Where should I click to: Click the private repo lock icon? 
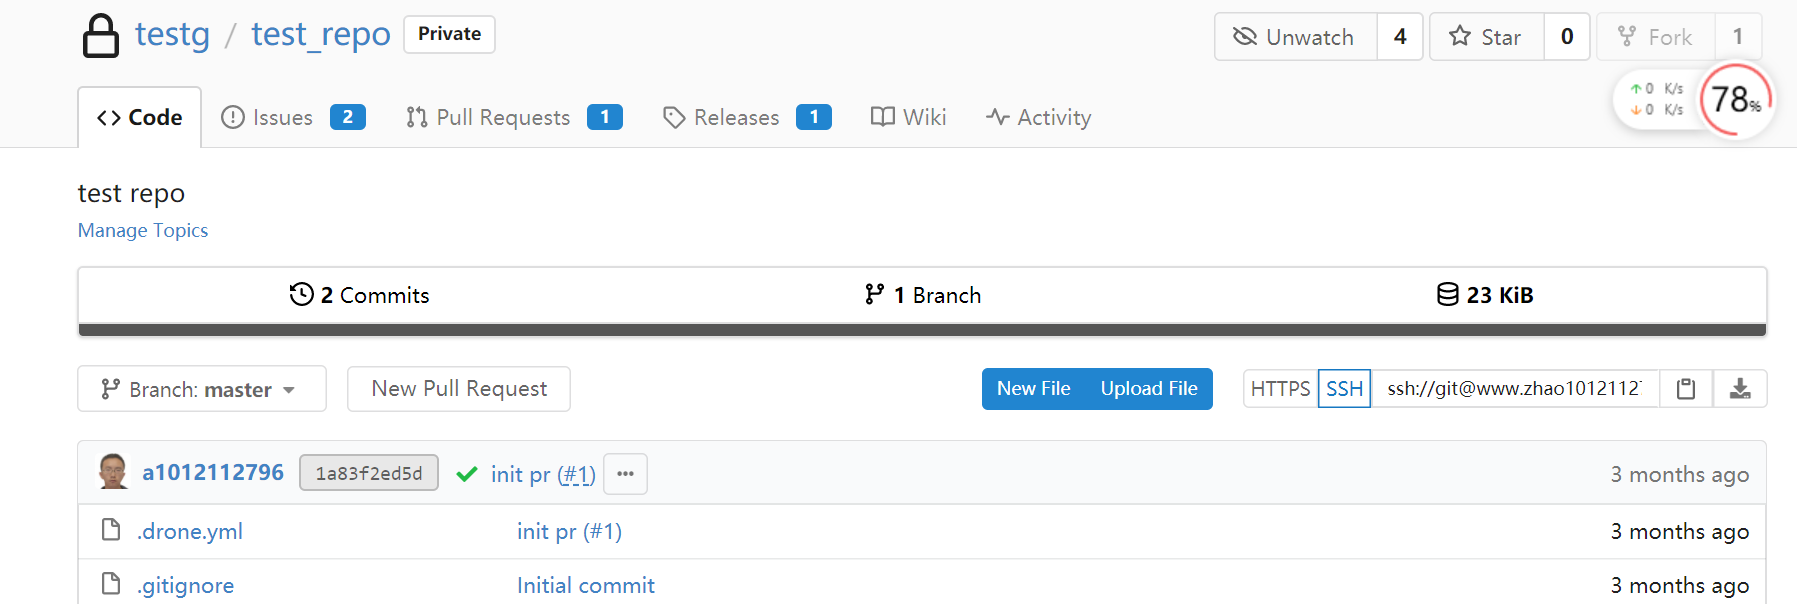(x=100, y=35)
